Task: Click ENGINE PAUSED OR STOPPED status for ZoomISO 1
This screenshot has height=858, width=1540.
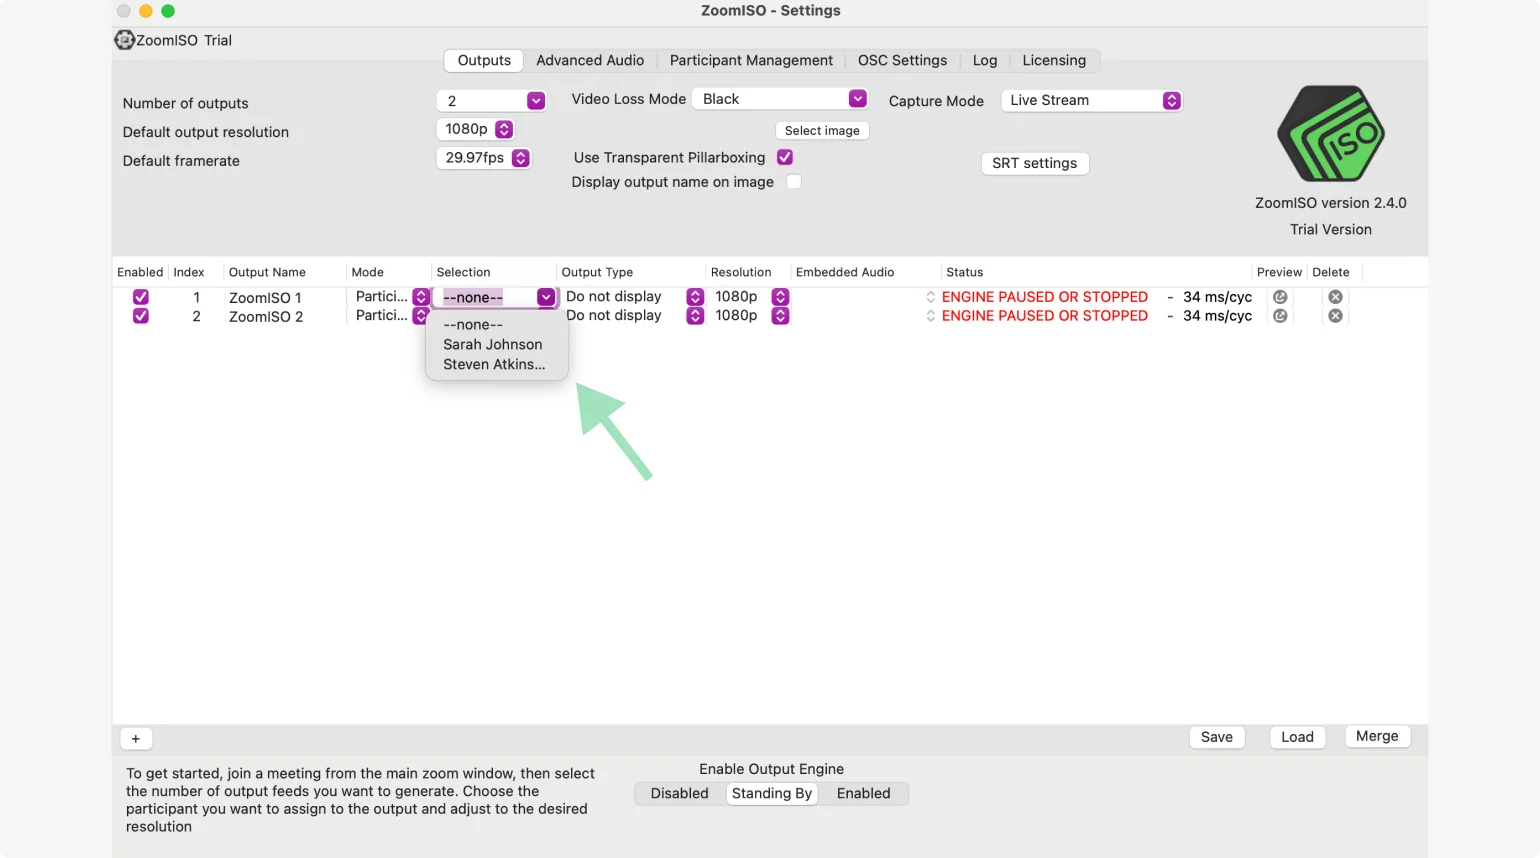Action: (1045, 297)
